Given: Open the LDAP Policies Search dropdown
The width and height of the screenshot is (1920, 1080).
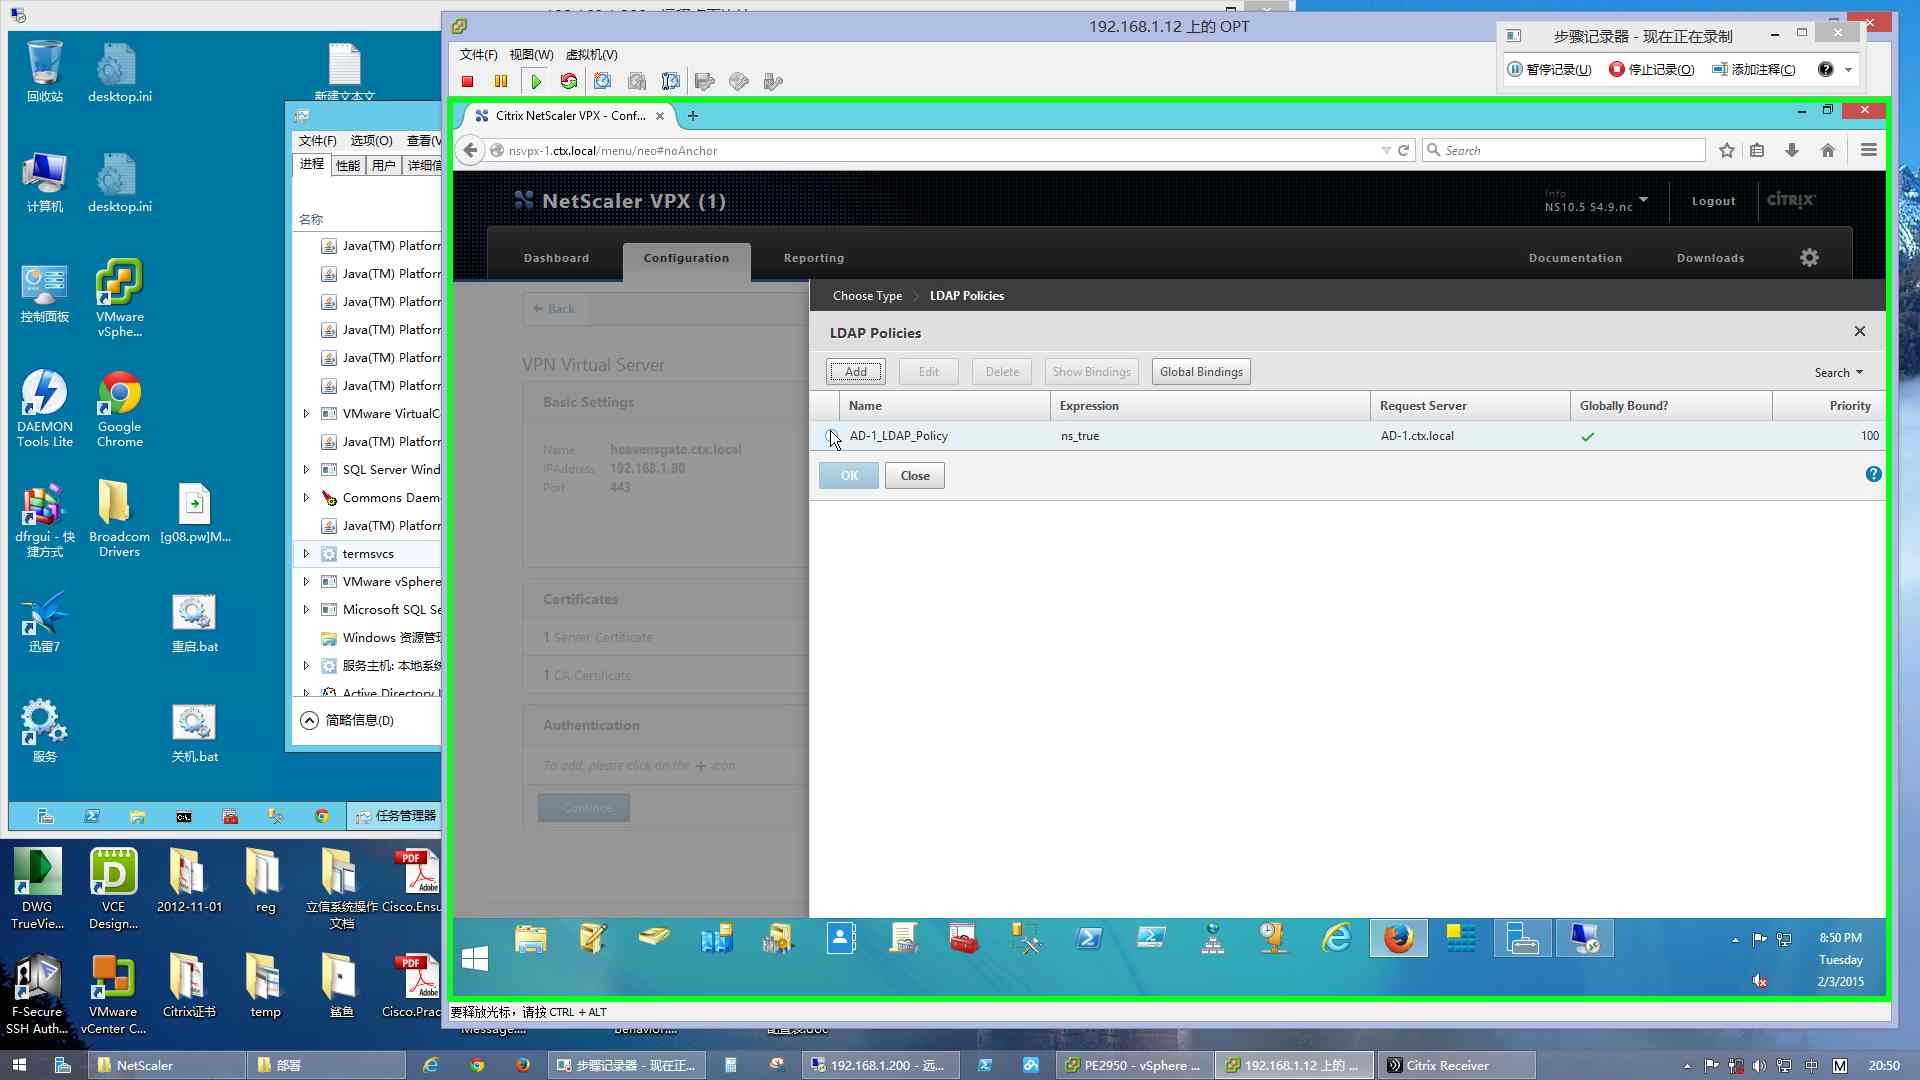Looking at the screenshot, I should pos(1839,373).
